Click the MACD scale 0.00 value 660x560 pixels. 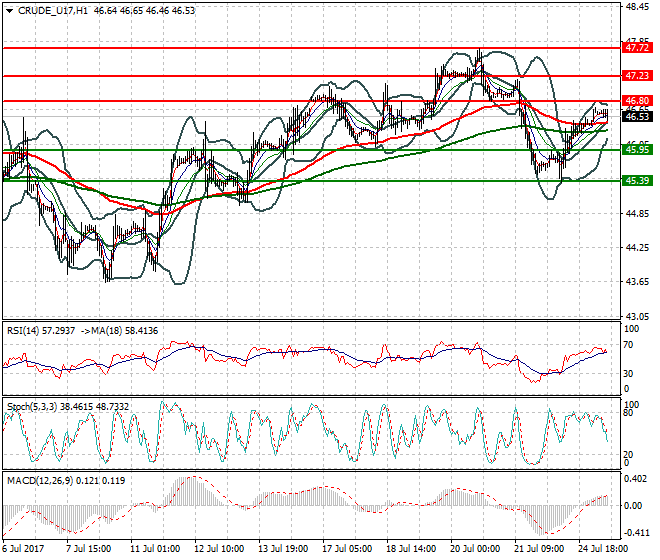(633, 505)
